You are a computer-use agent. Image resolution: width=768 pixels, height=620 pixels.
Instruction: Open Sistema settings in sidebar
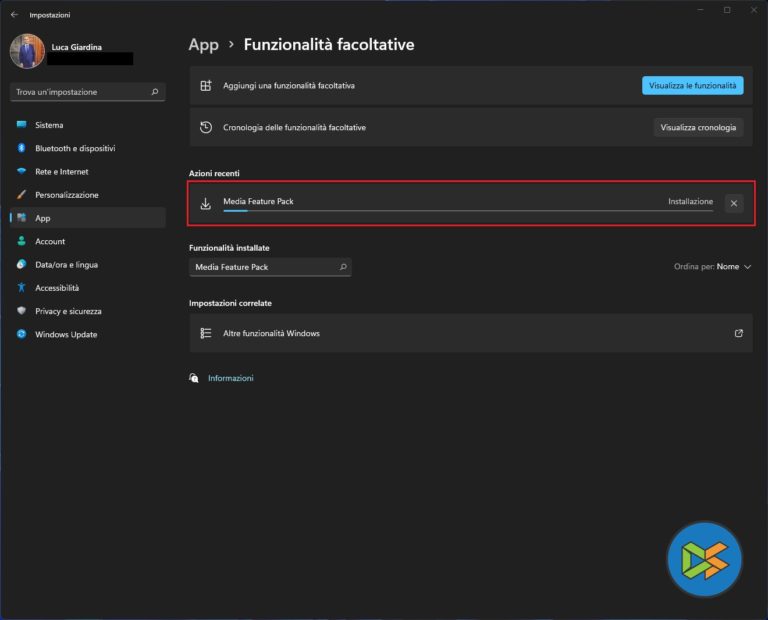pos(49,125)
